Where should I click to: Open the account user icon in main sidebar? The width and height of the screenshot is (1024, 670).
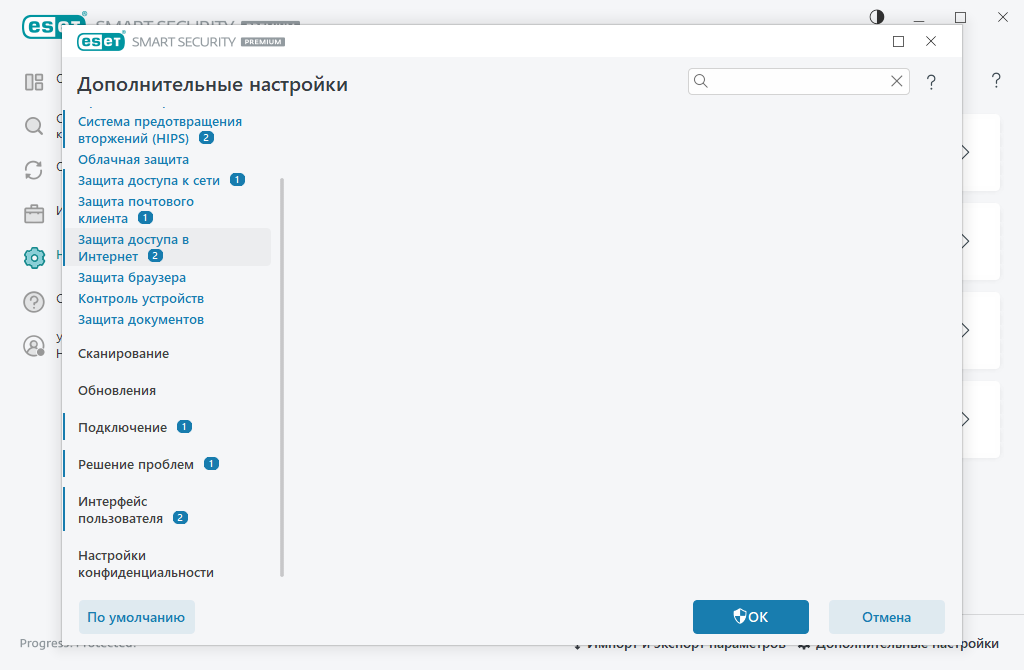(x=34, y=345)
